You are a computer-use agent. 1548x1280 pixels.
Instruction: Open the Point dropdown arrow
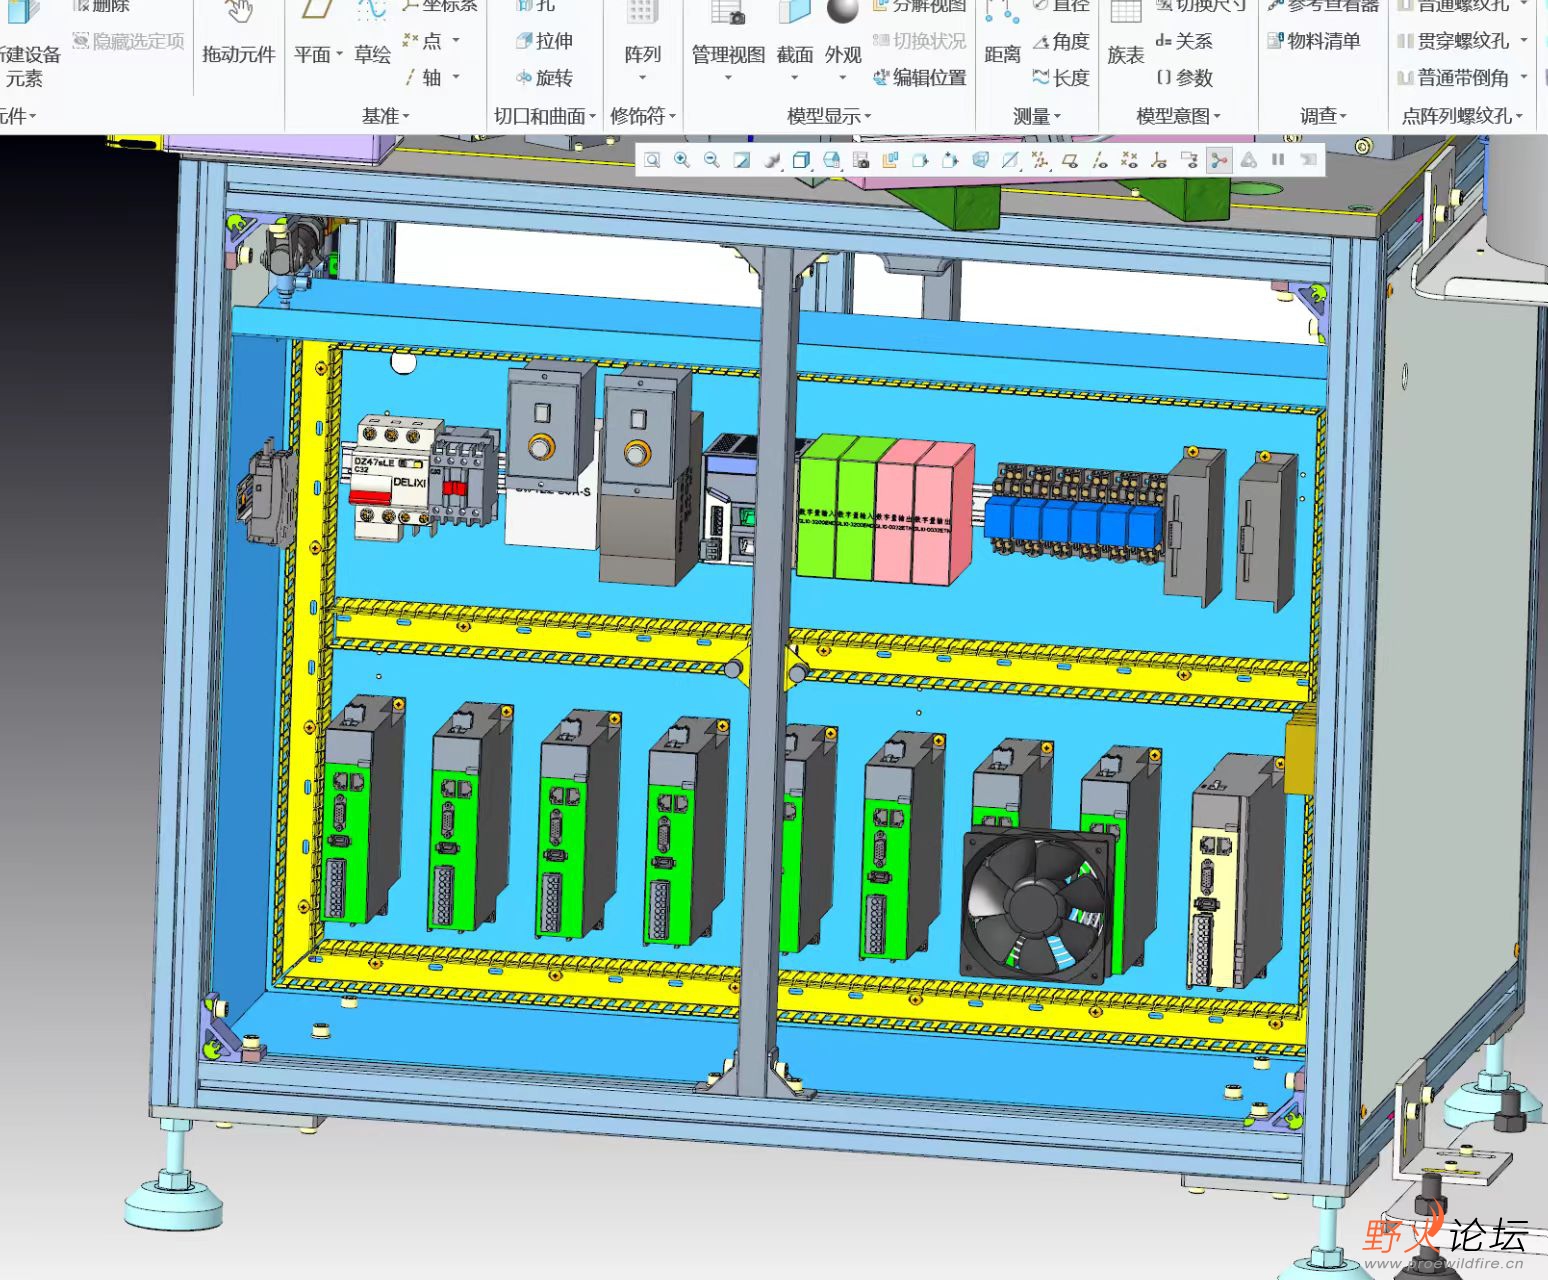456,41
